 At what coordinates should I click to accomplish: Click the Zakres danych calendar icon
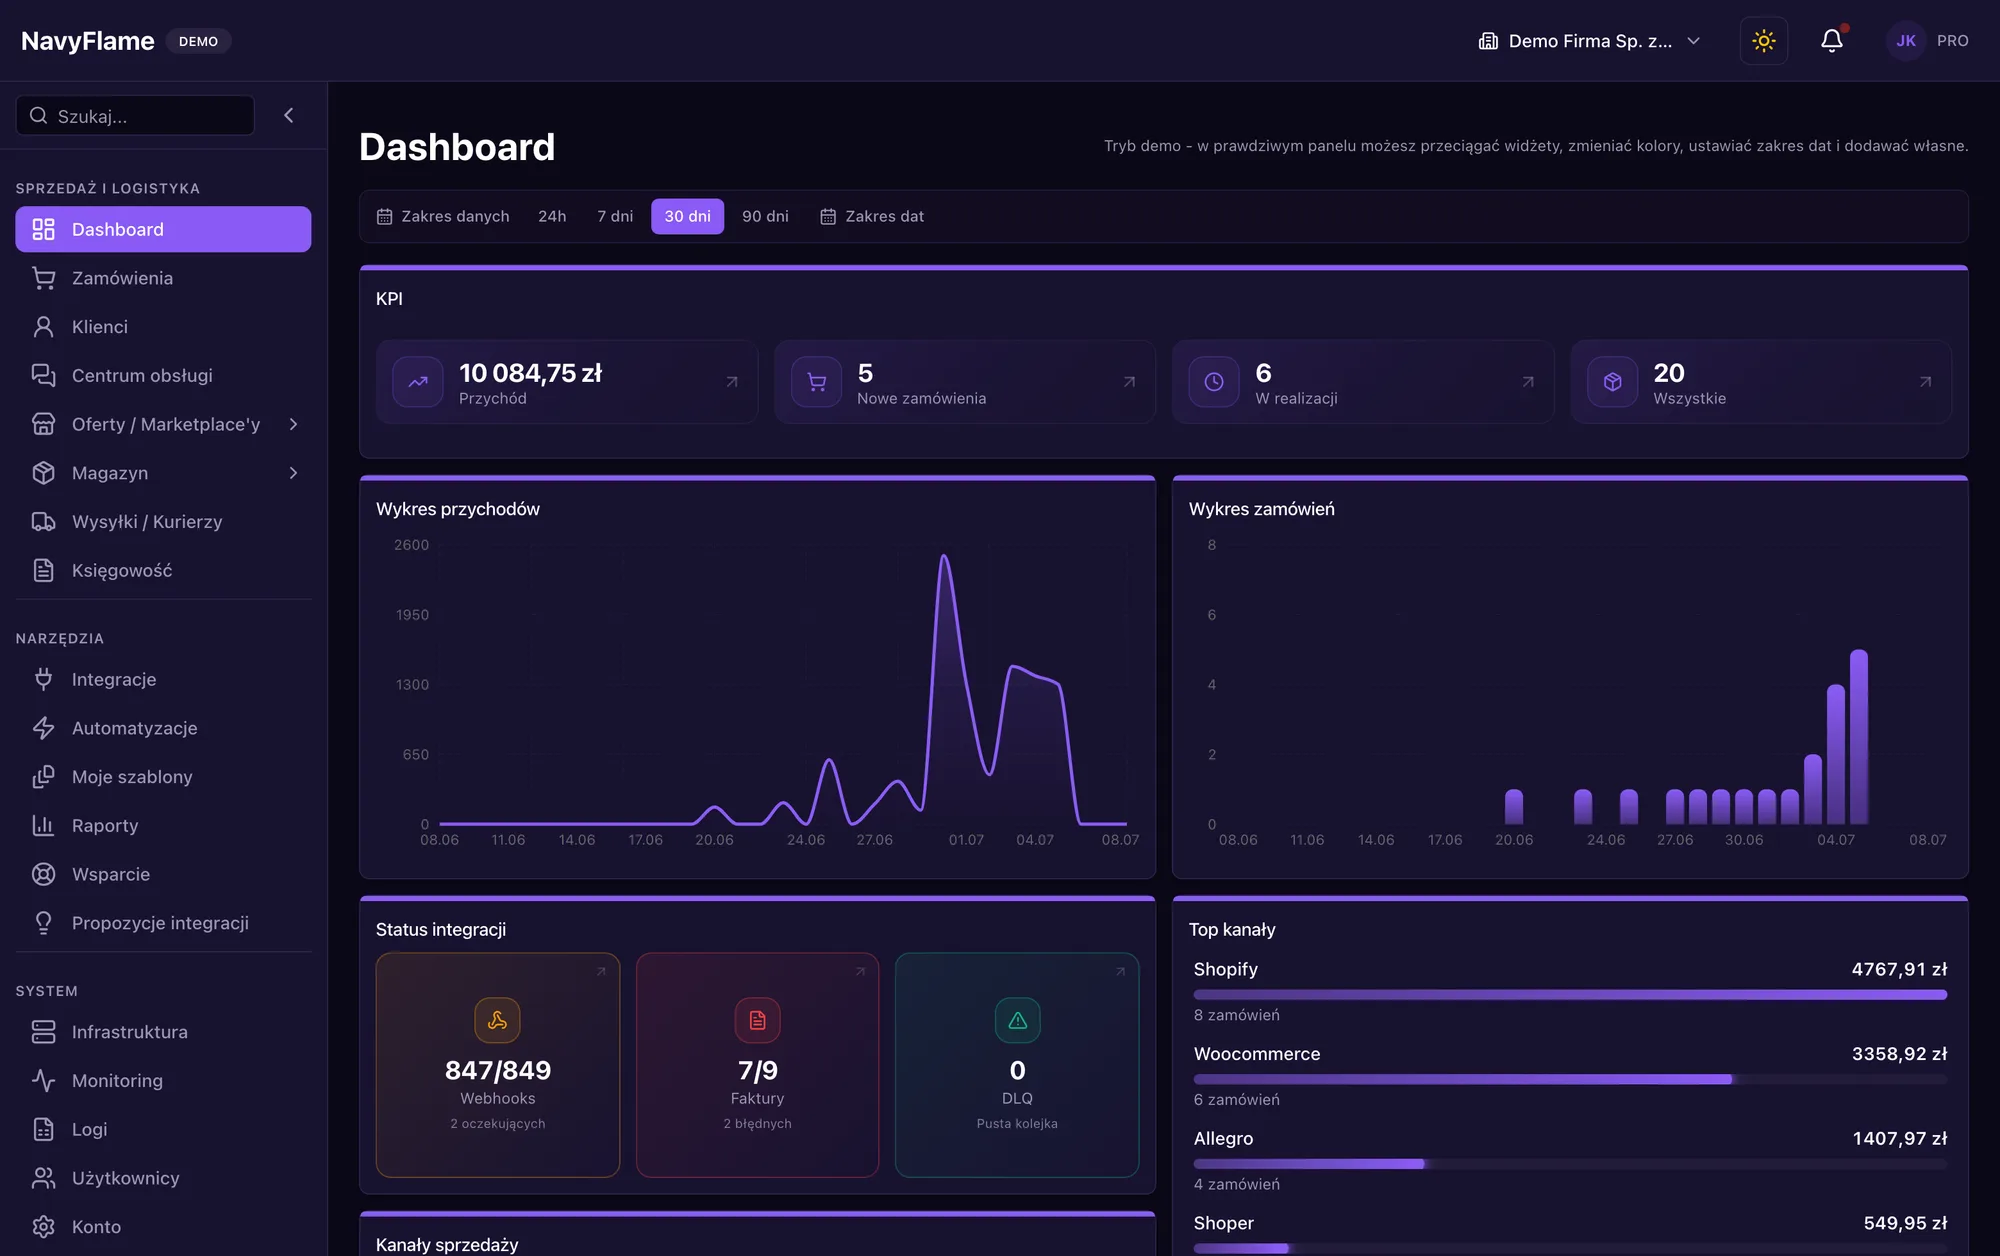pos(384,216)
